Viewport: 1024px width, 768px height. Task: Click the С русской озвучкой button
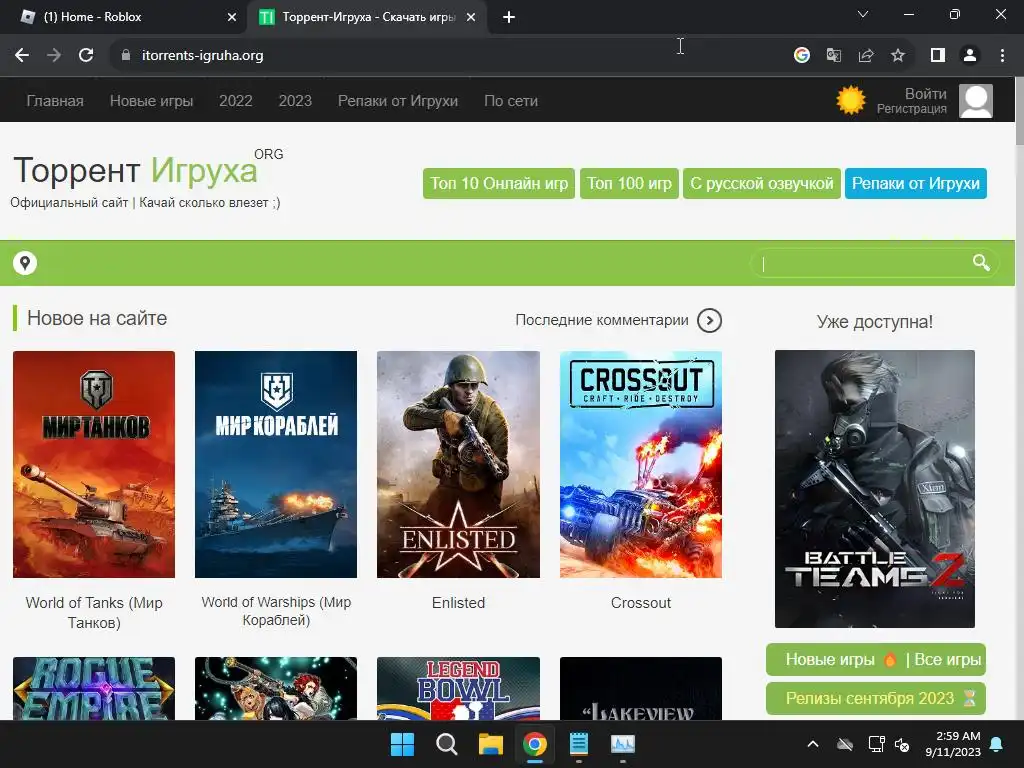(761, 184)
